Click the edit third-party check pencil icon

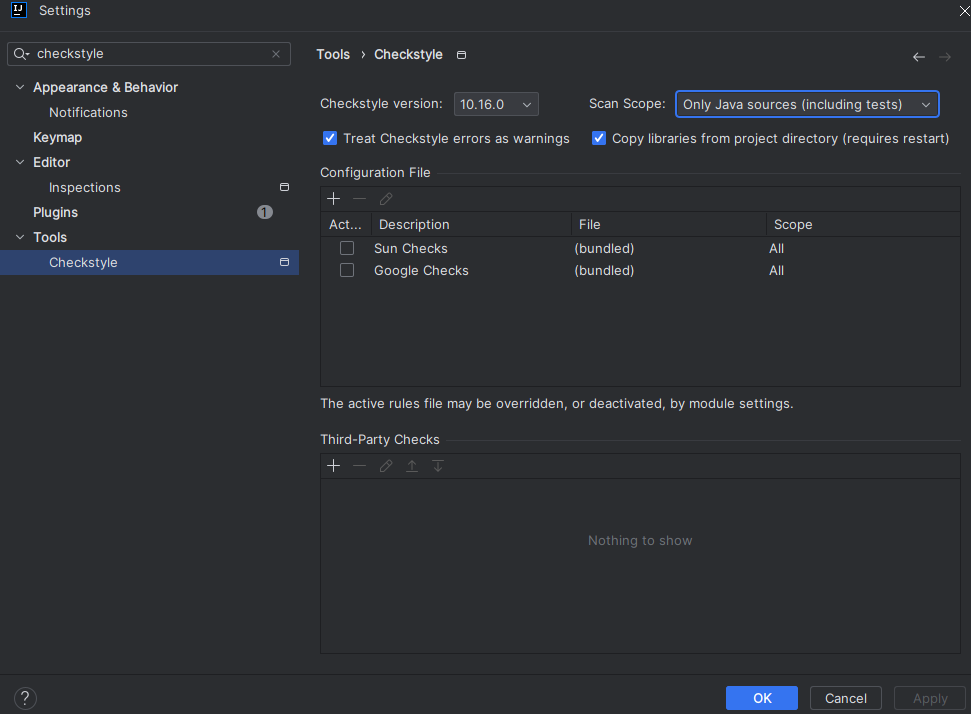coord(386,466)
